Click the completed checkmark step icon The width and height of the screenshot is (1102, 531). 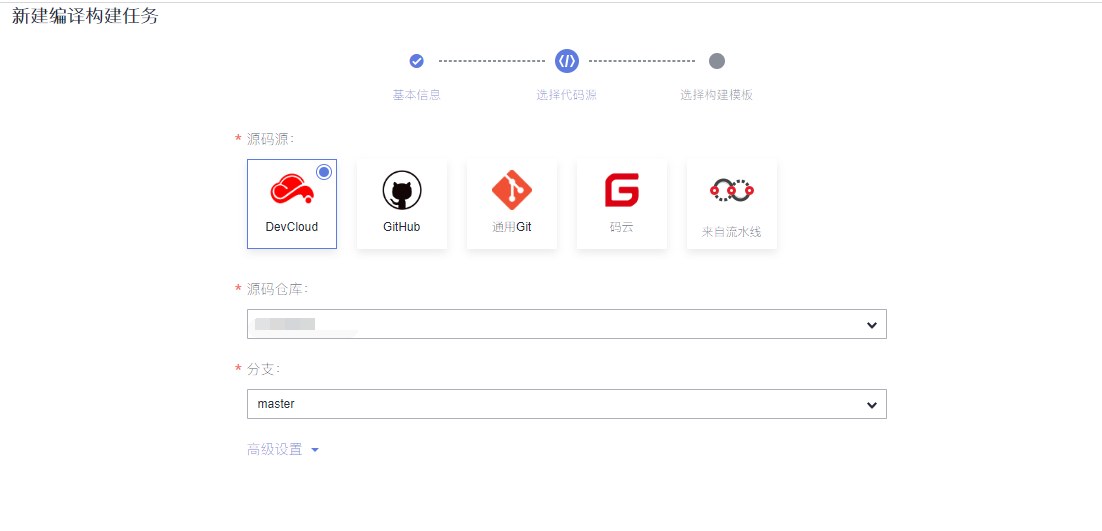click(x=417, y=61)
